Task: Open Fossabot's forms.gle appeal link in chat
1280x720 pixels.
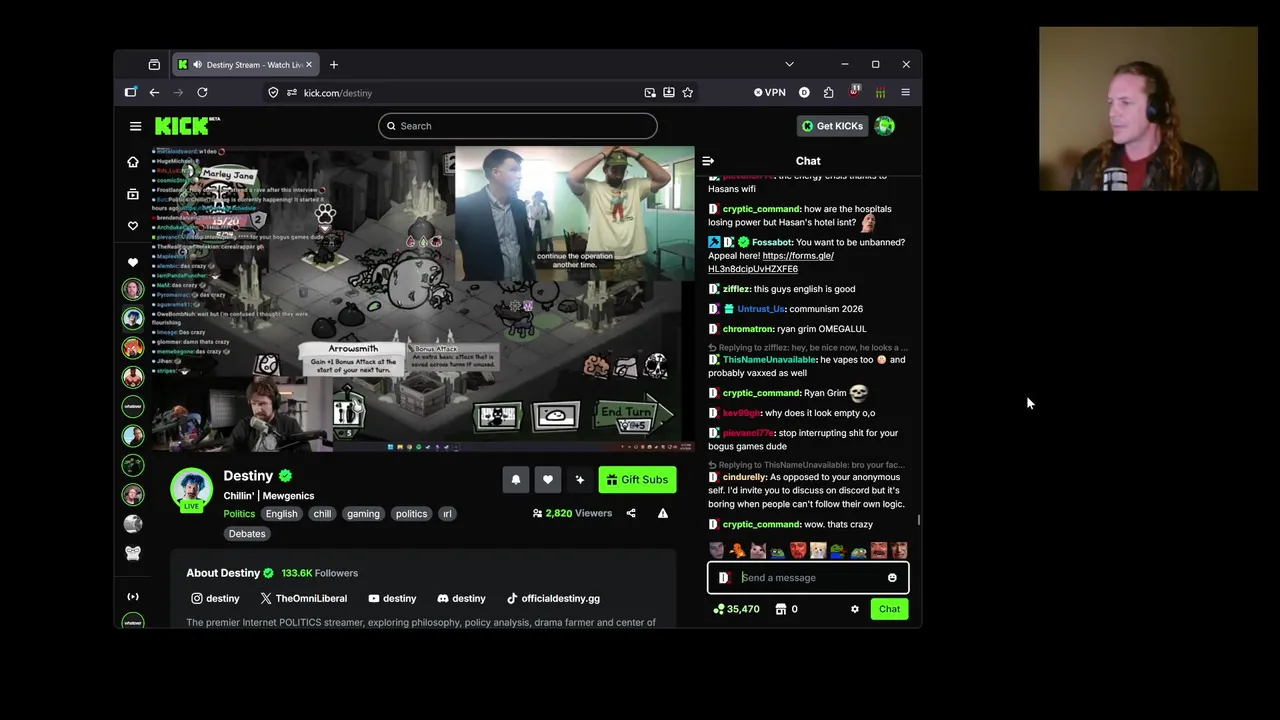Action: 771,262
